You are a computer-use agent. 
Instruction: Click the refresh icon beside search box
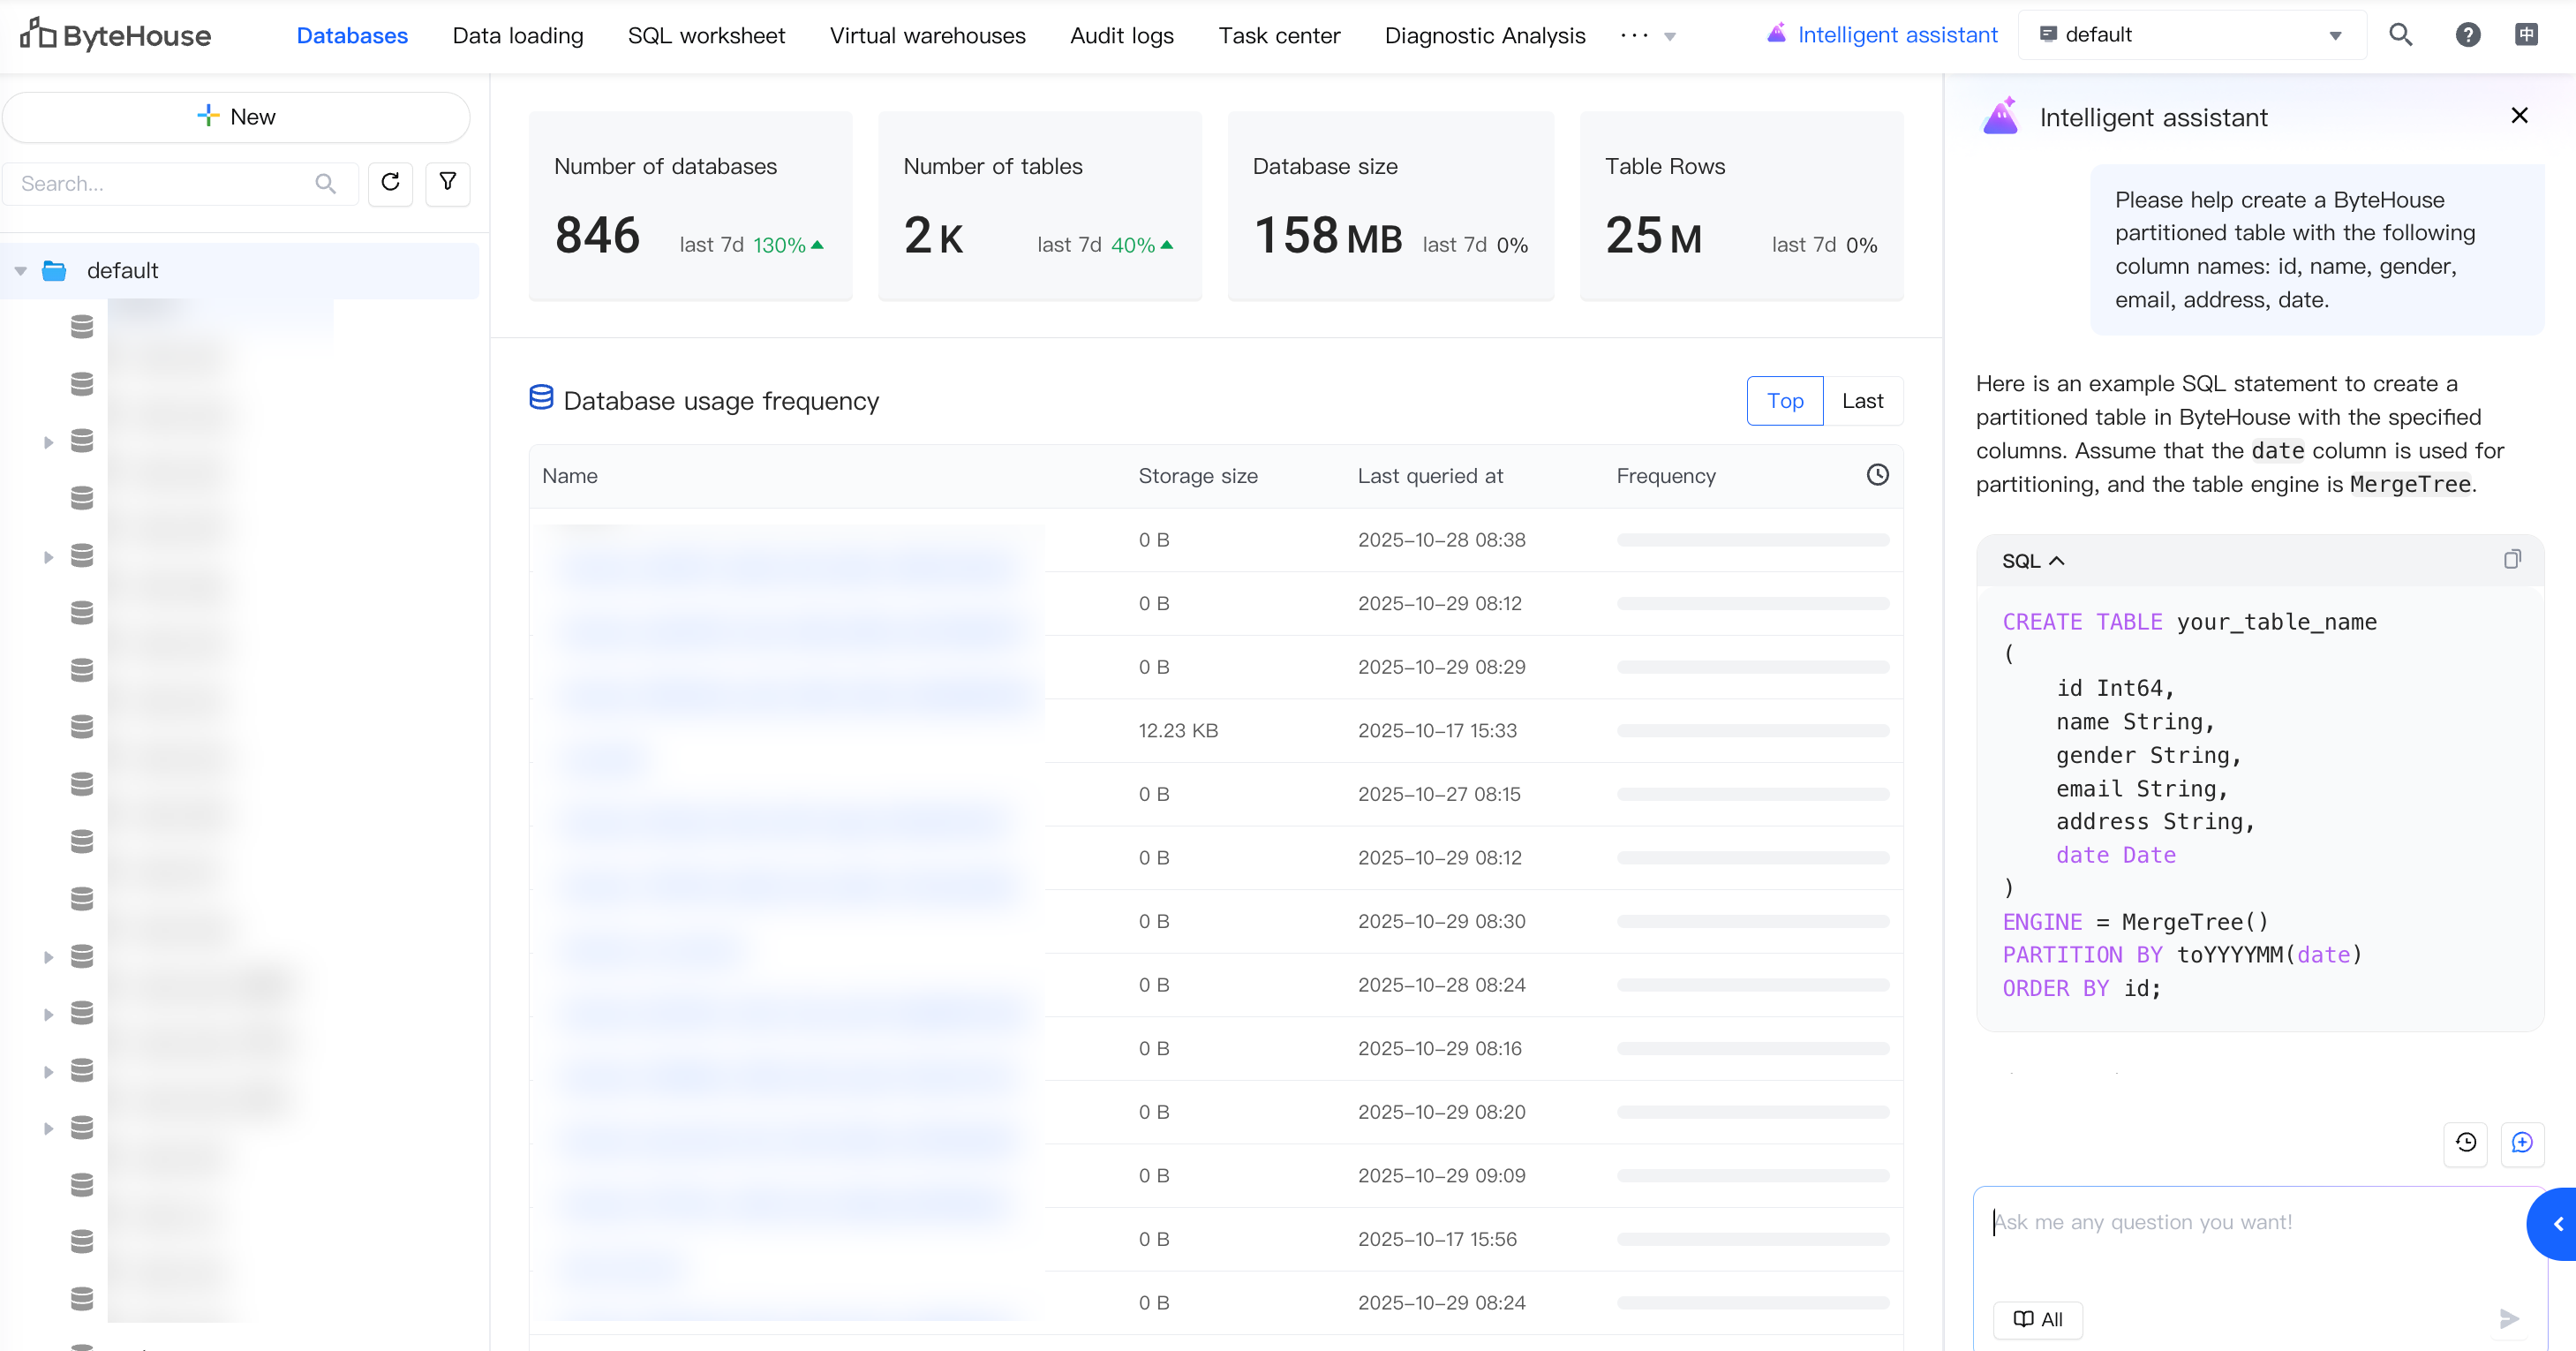coord(390,183)
